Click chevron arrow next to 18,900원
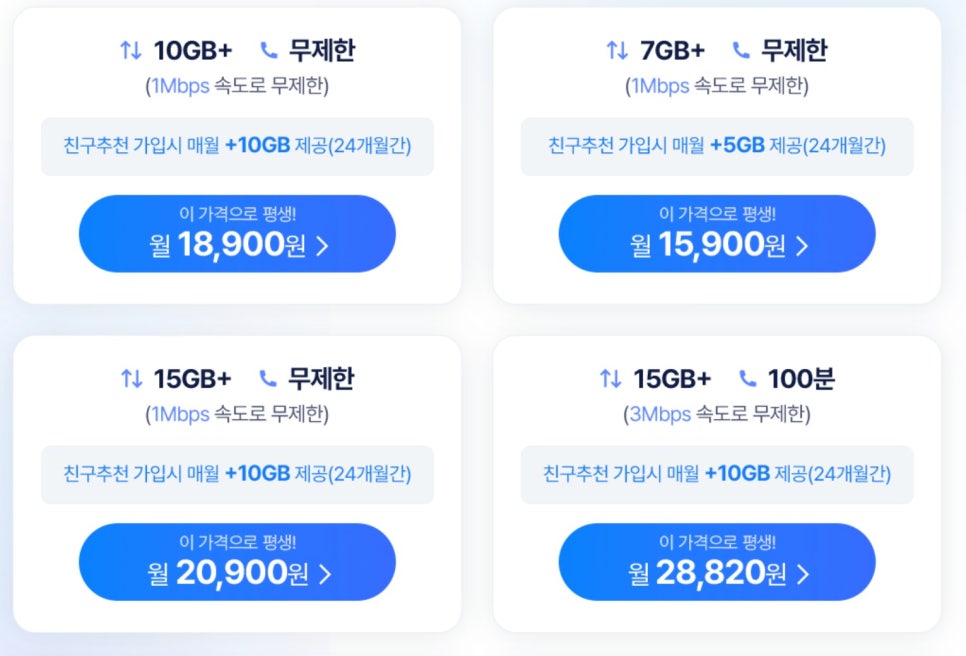966x656 pixels. tap(322, 246)
